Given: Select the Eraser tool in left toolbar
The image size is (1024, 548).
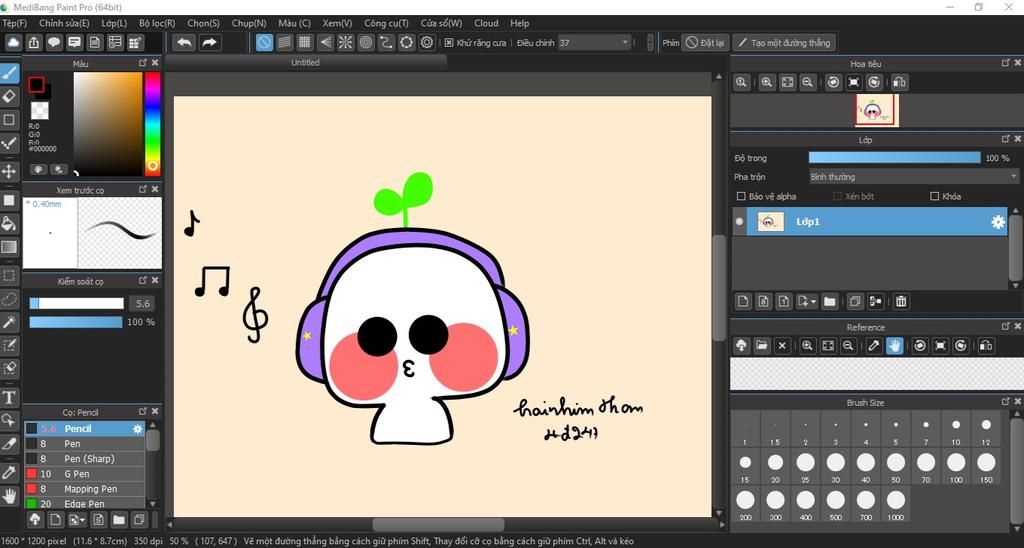Looking at the screenshot, I should click(10, 96).
